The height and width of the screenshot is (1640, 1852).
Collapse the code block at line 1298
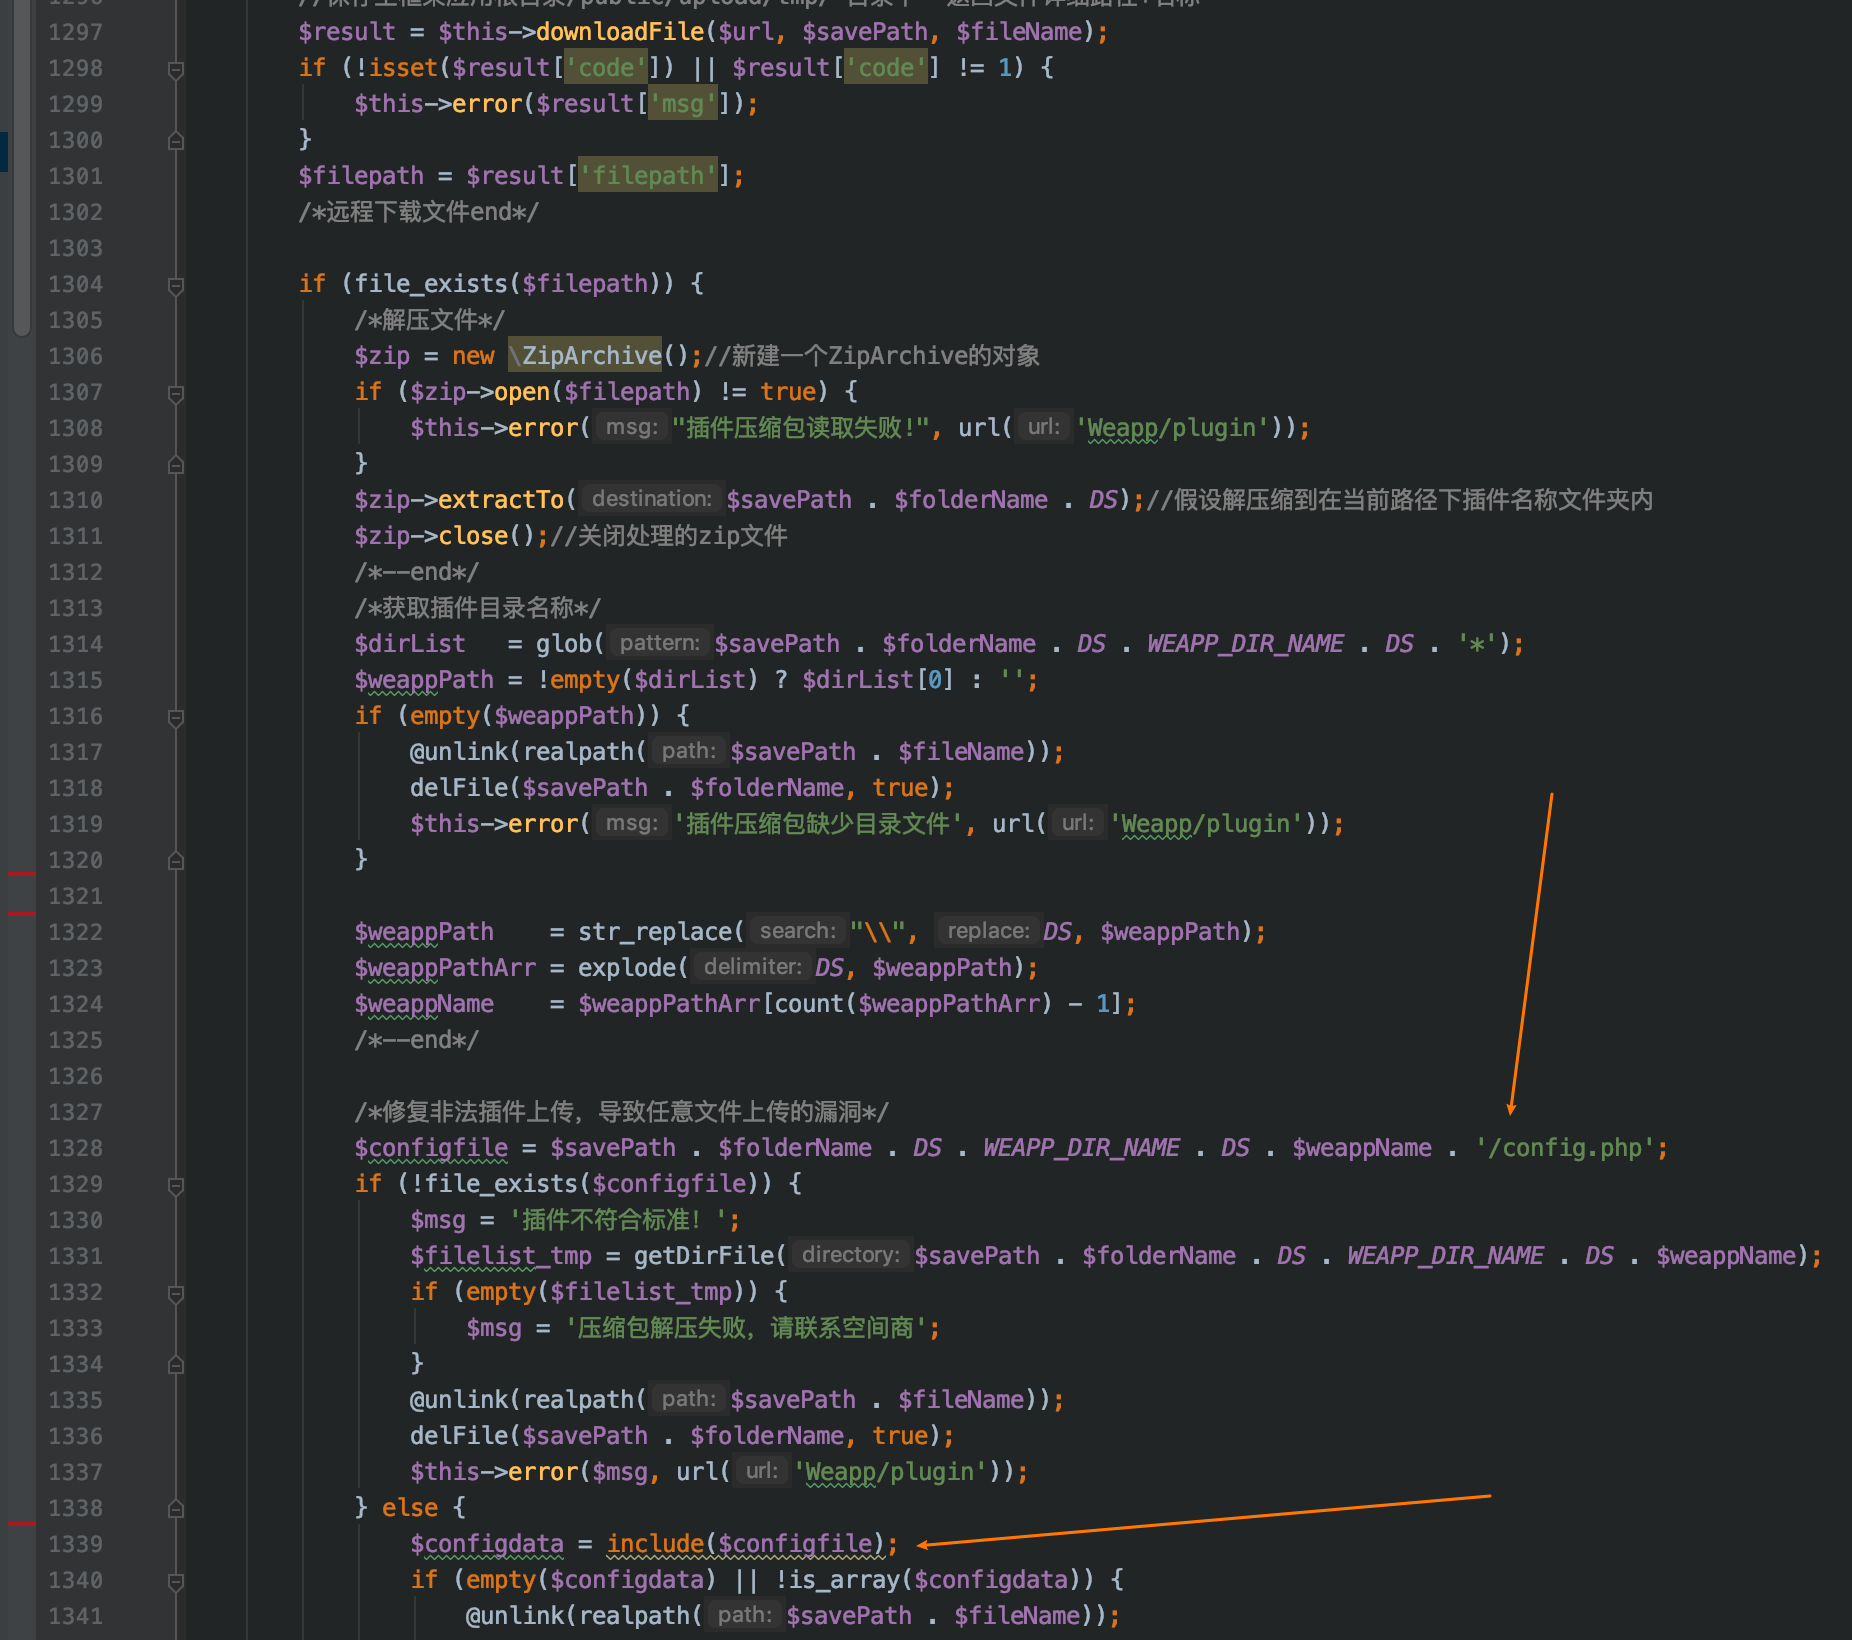[176, 69]
